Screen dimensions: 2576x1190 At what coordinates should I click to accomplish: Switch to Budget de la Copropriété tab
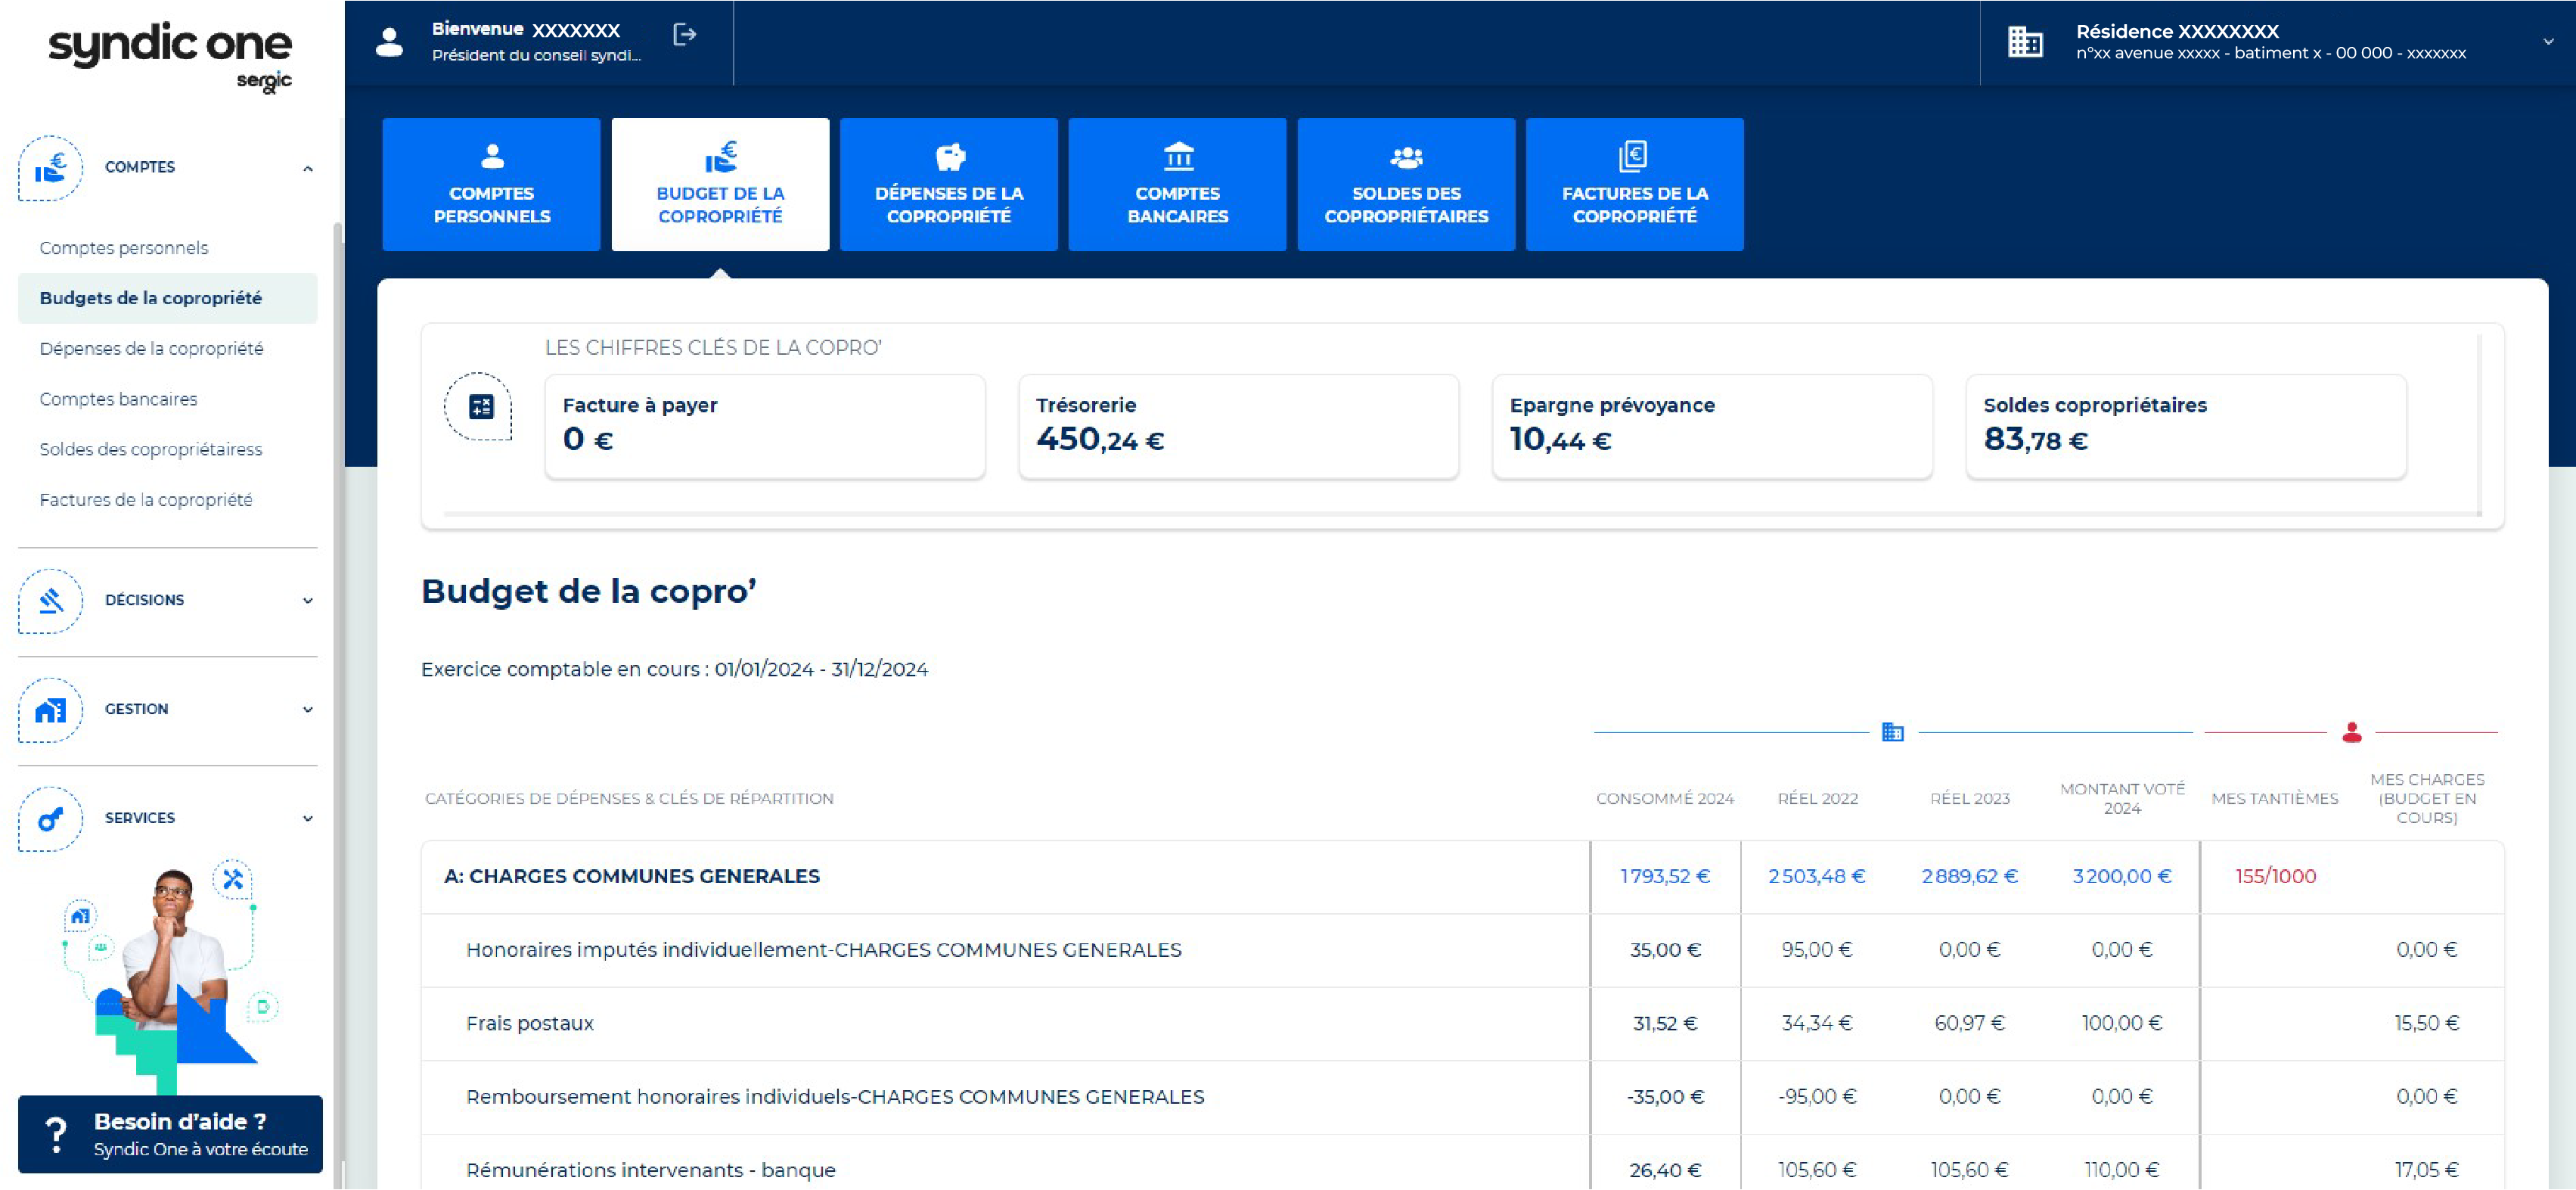tap(720, 184)
